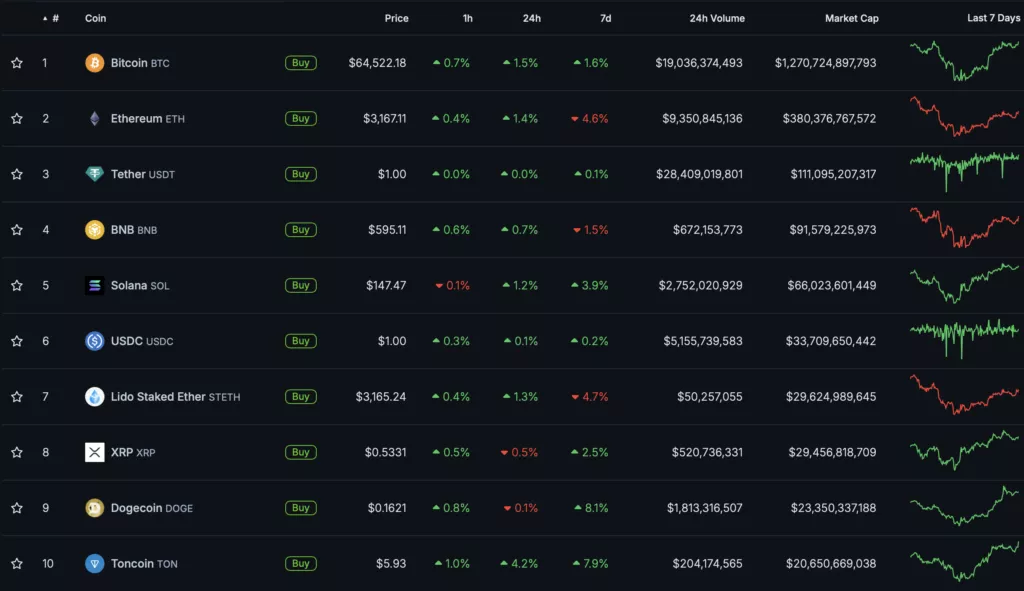
Task: Click the Buy button for XRP
Action: pyautogui.click(x=300, y=452)
